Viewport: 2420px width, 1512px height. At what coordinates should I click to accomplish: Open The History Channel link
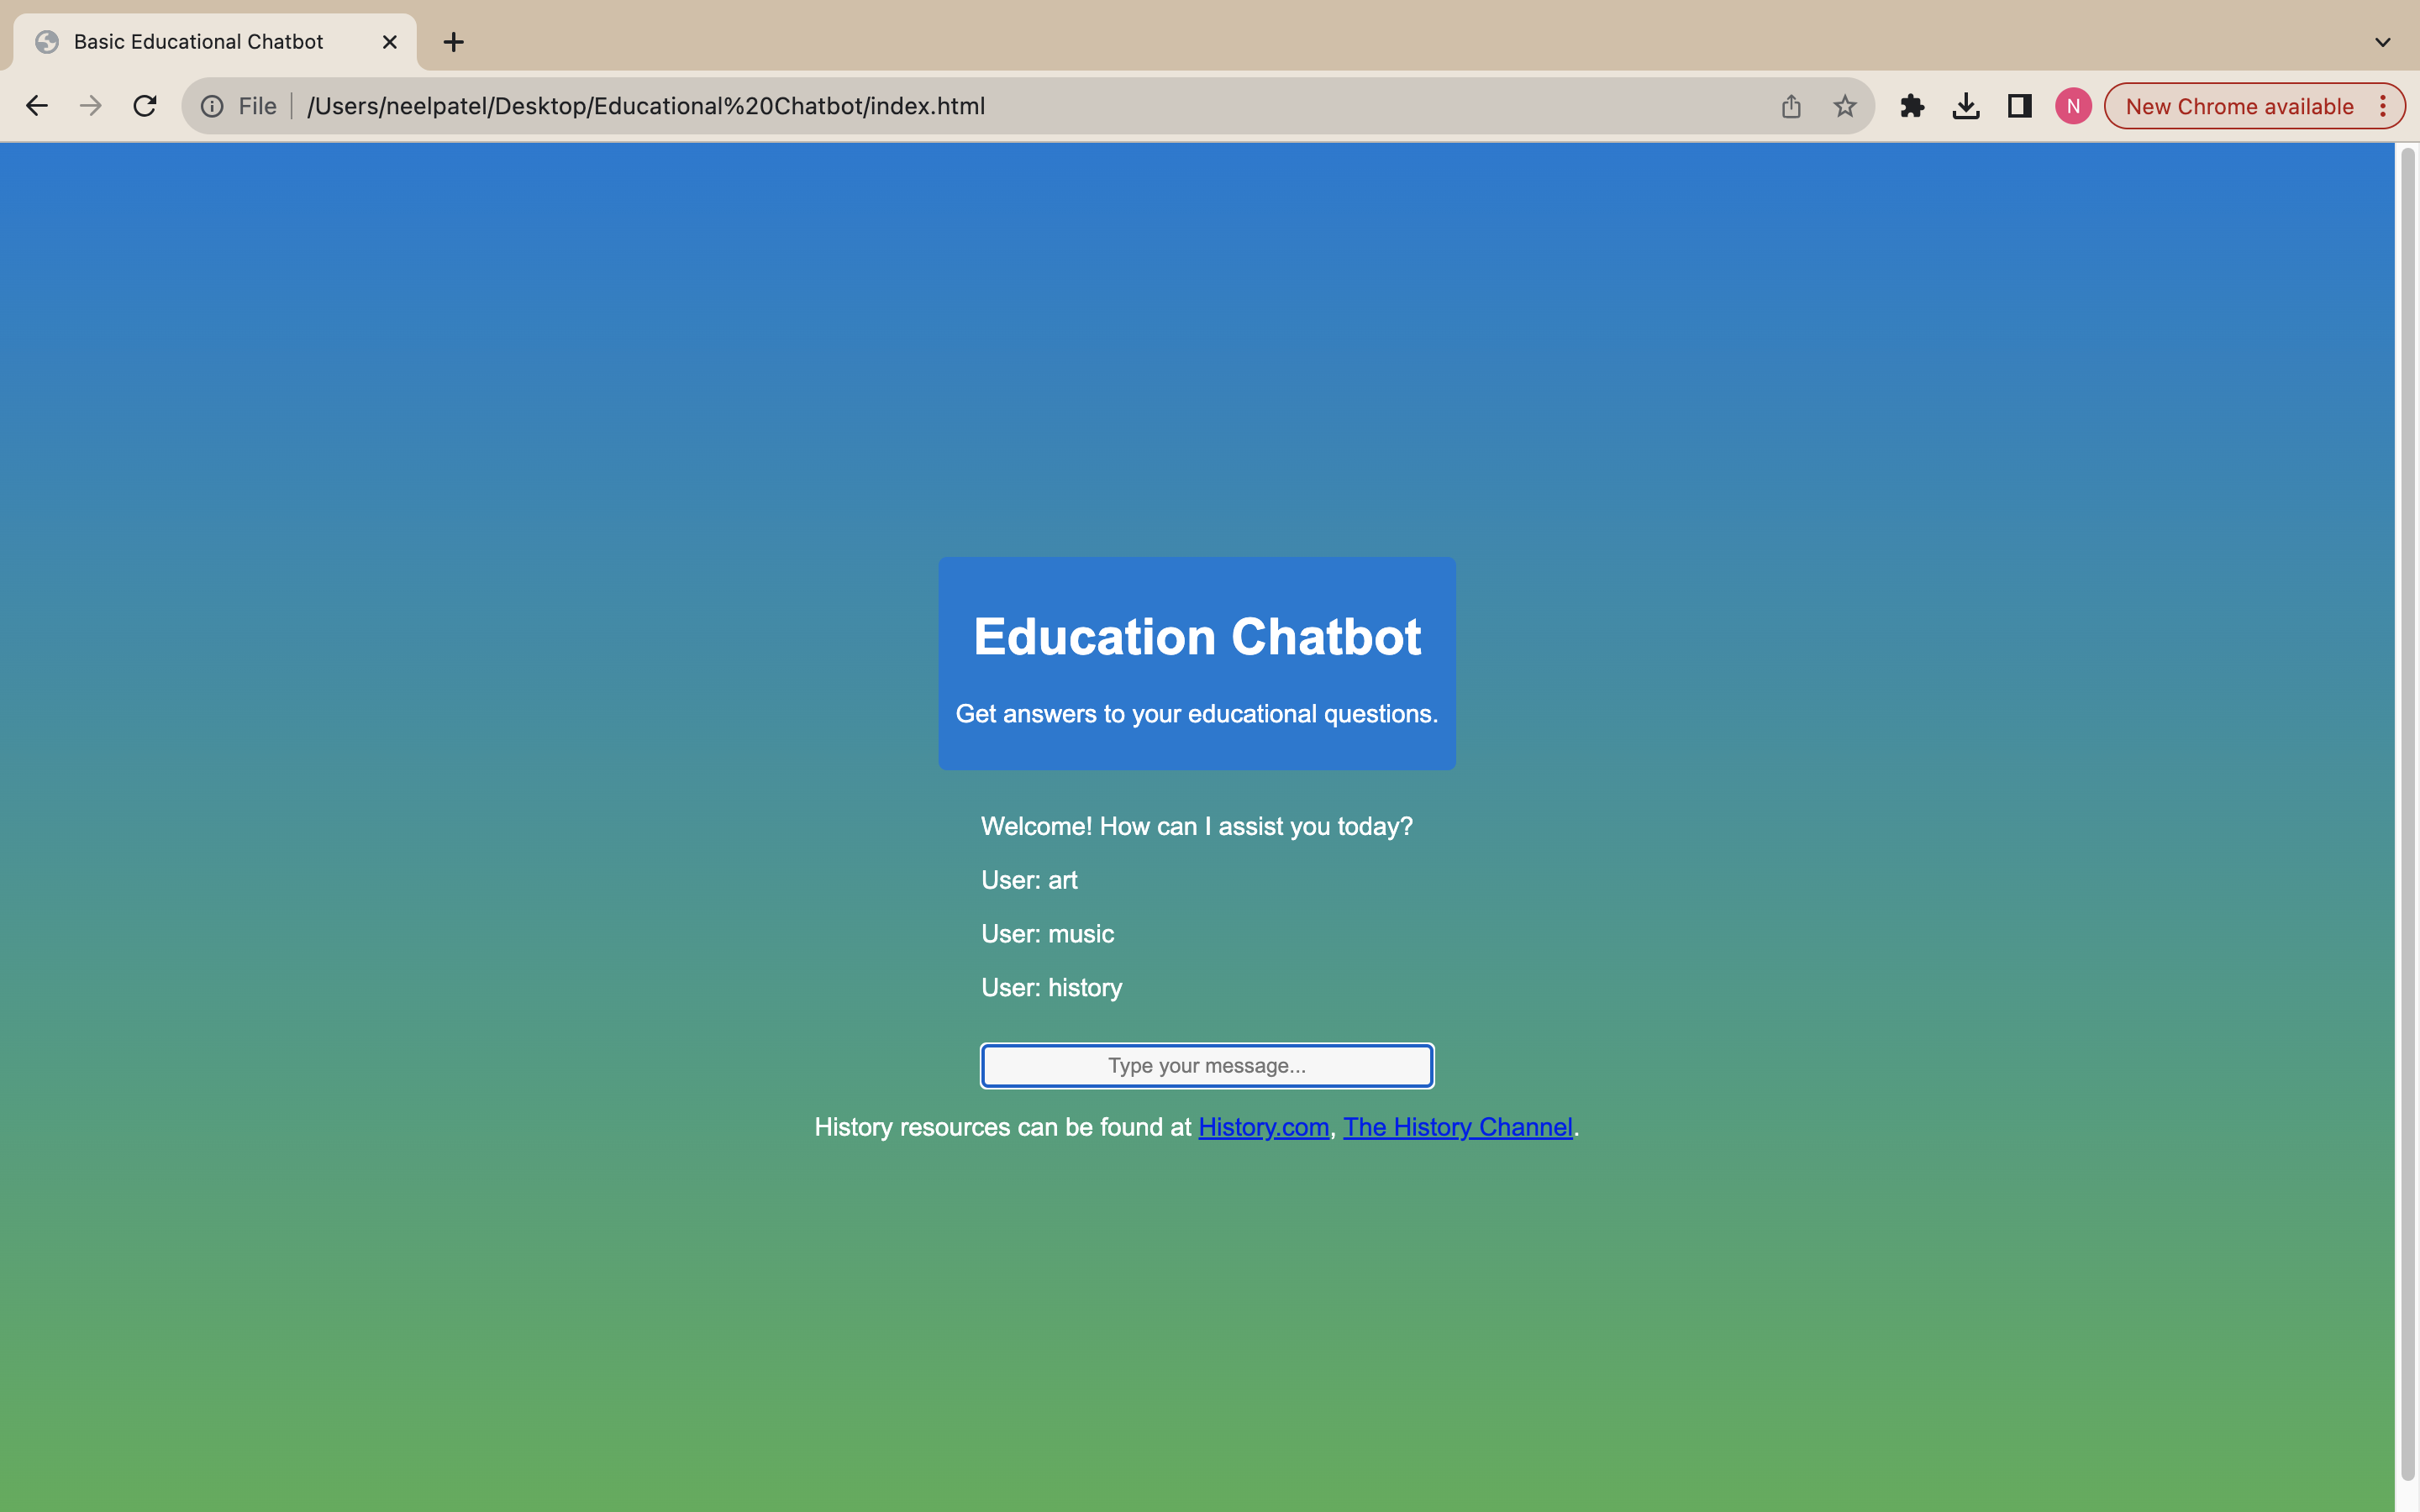point(1457,1127)
